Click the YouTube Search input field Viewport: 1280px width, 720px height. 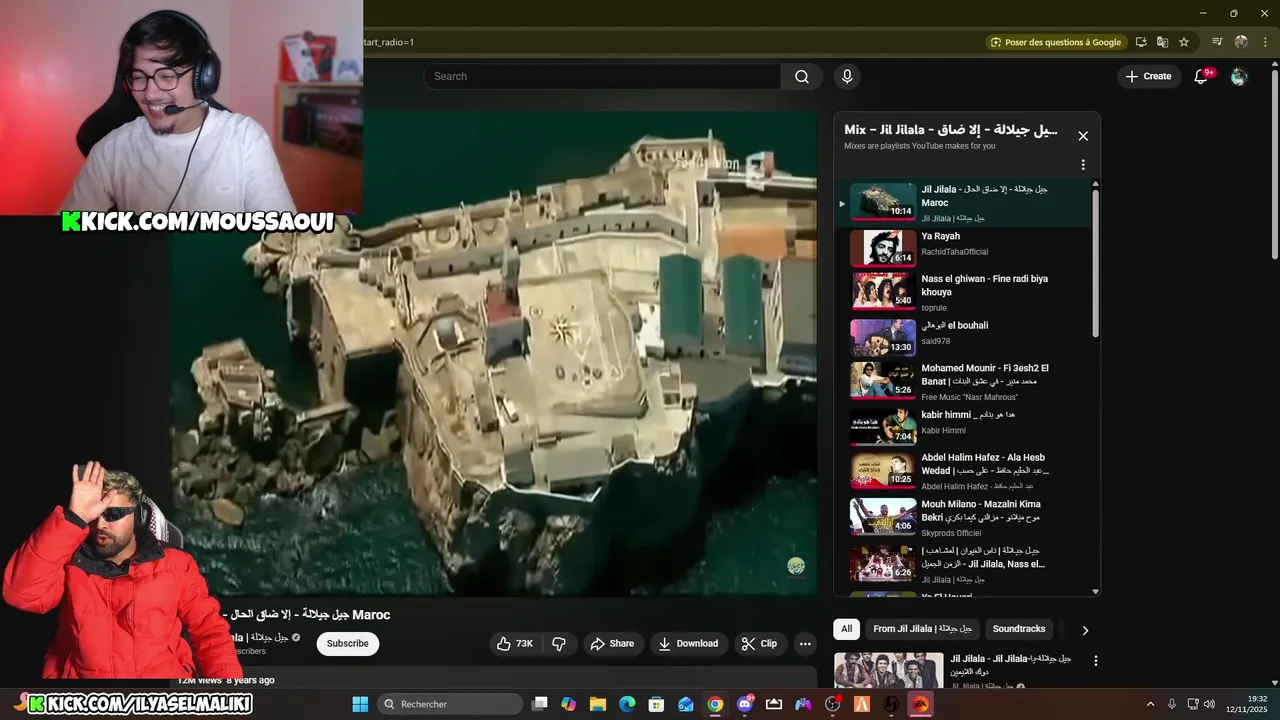[603, 77]
